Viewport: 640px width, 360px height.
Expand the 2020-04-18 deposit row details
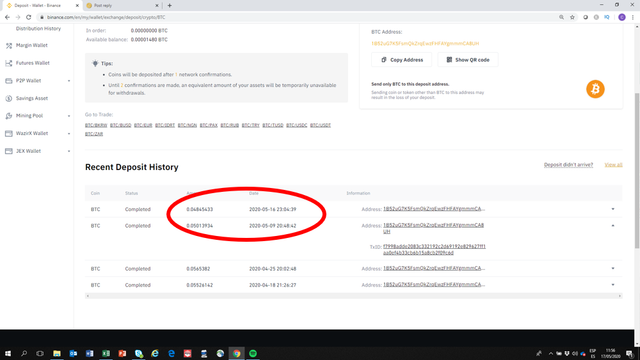tap(613, 285)
